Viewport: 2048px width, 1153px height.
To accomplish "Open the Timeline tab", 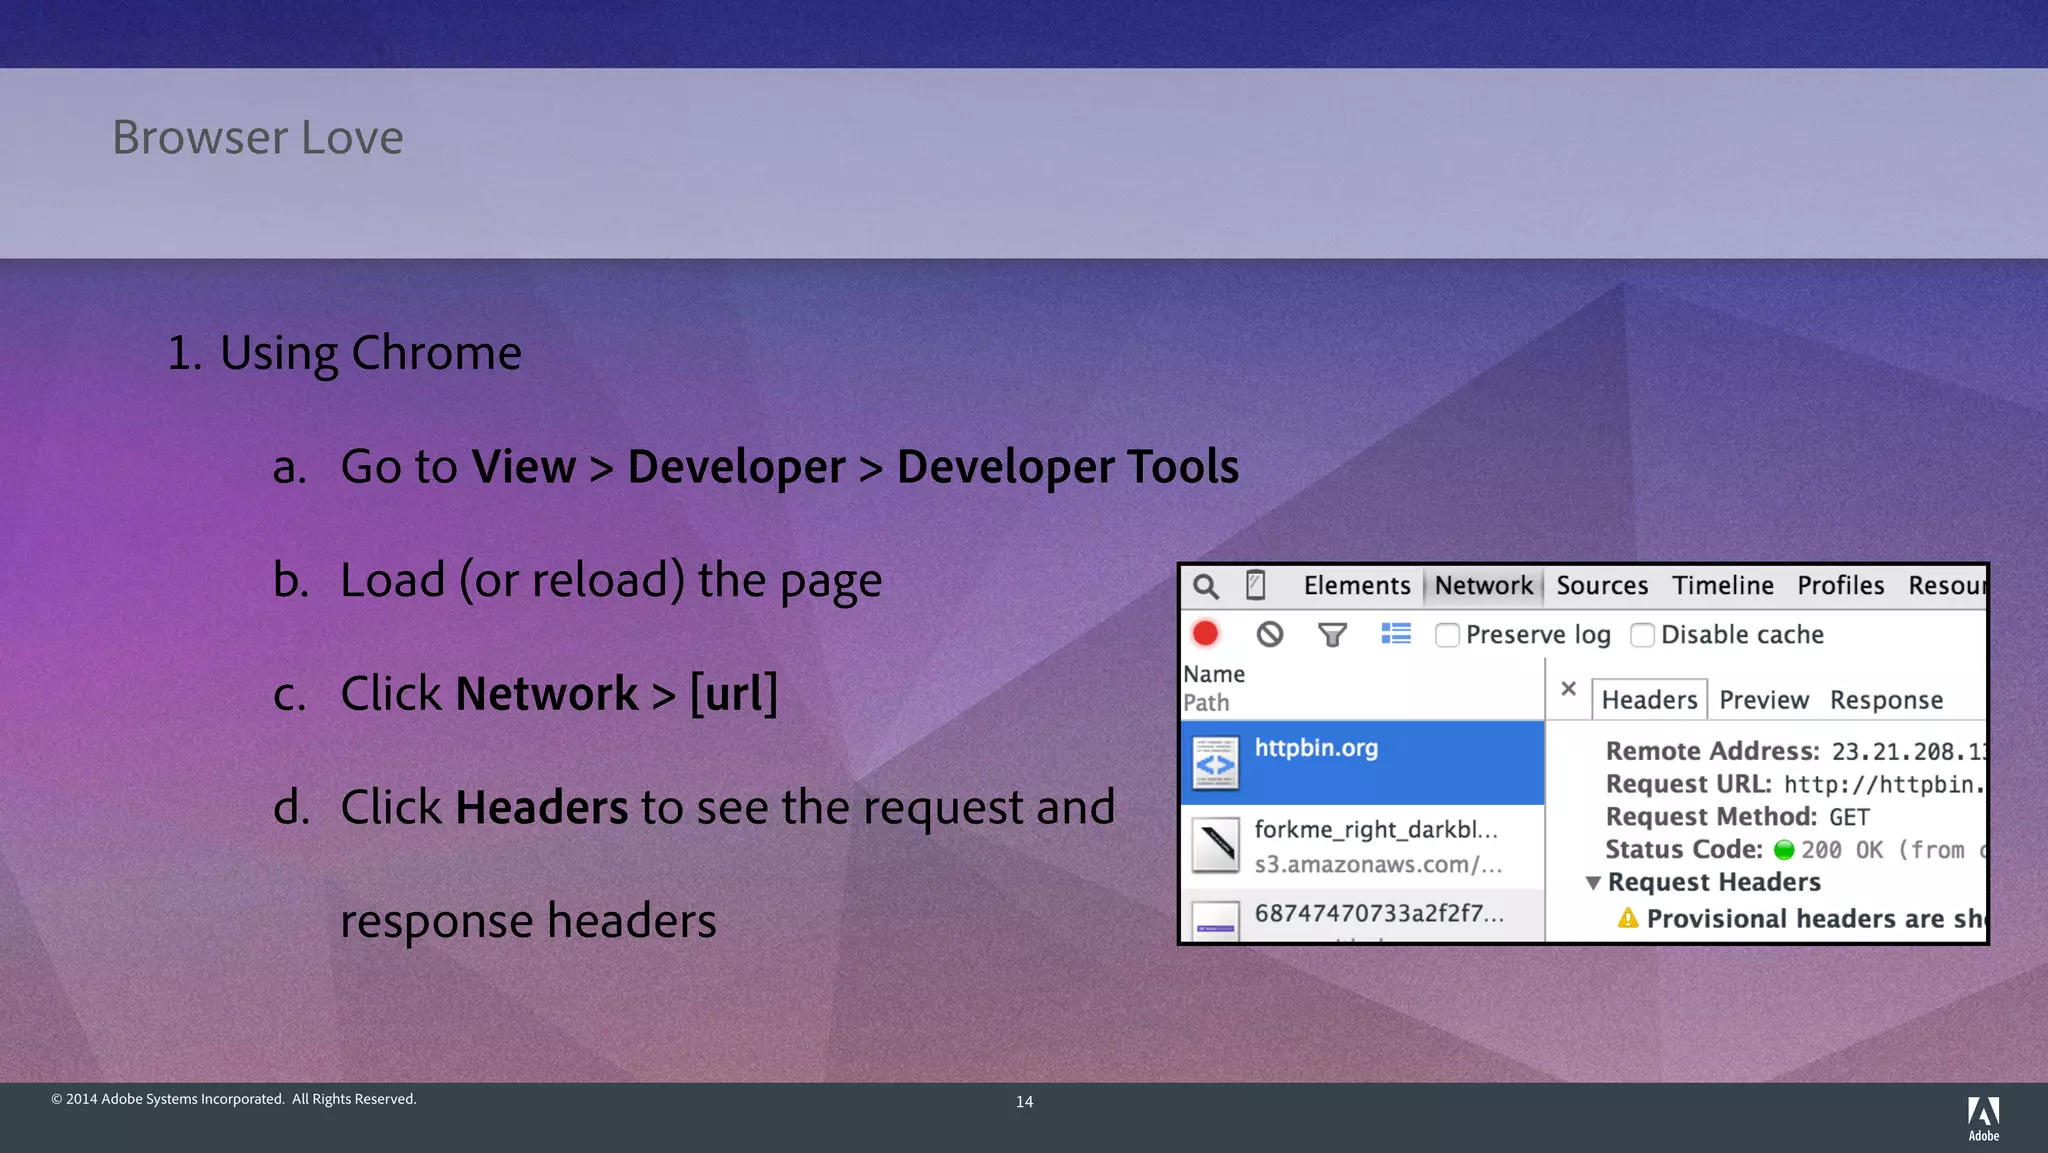I will [1723, 585].
